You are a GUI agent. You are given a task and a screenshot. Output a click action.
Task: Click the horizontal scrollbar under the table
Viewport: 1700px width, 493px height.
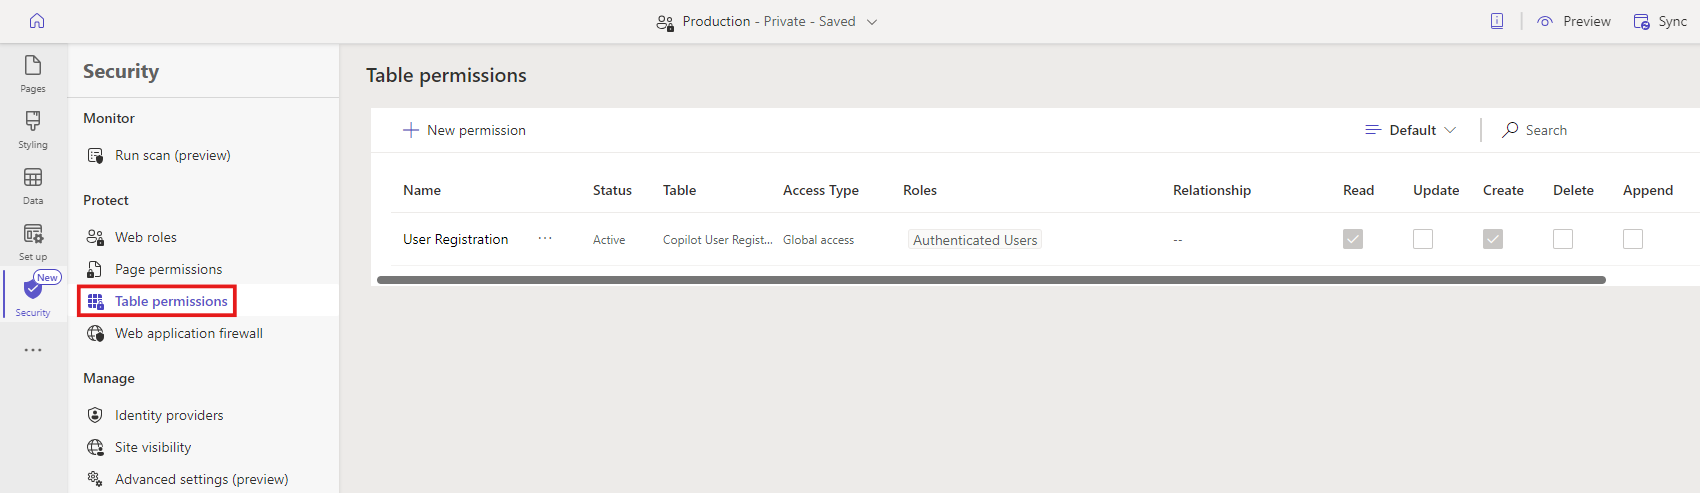pyautogui.click(x=990, y=280)
